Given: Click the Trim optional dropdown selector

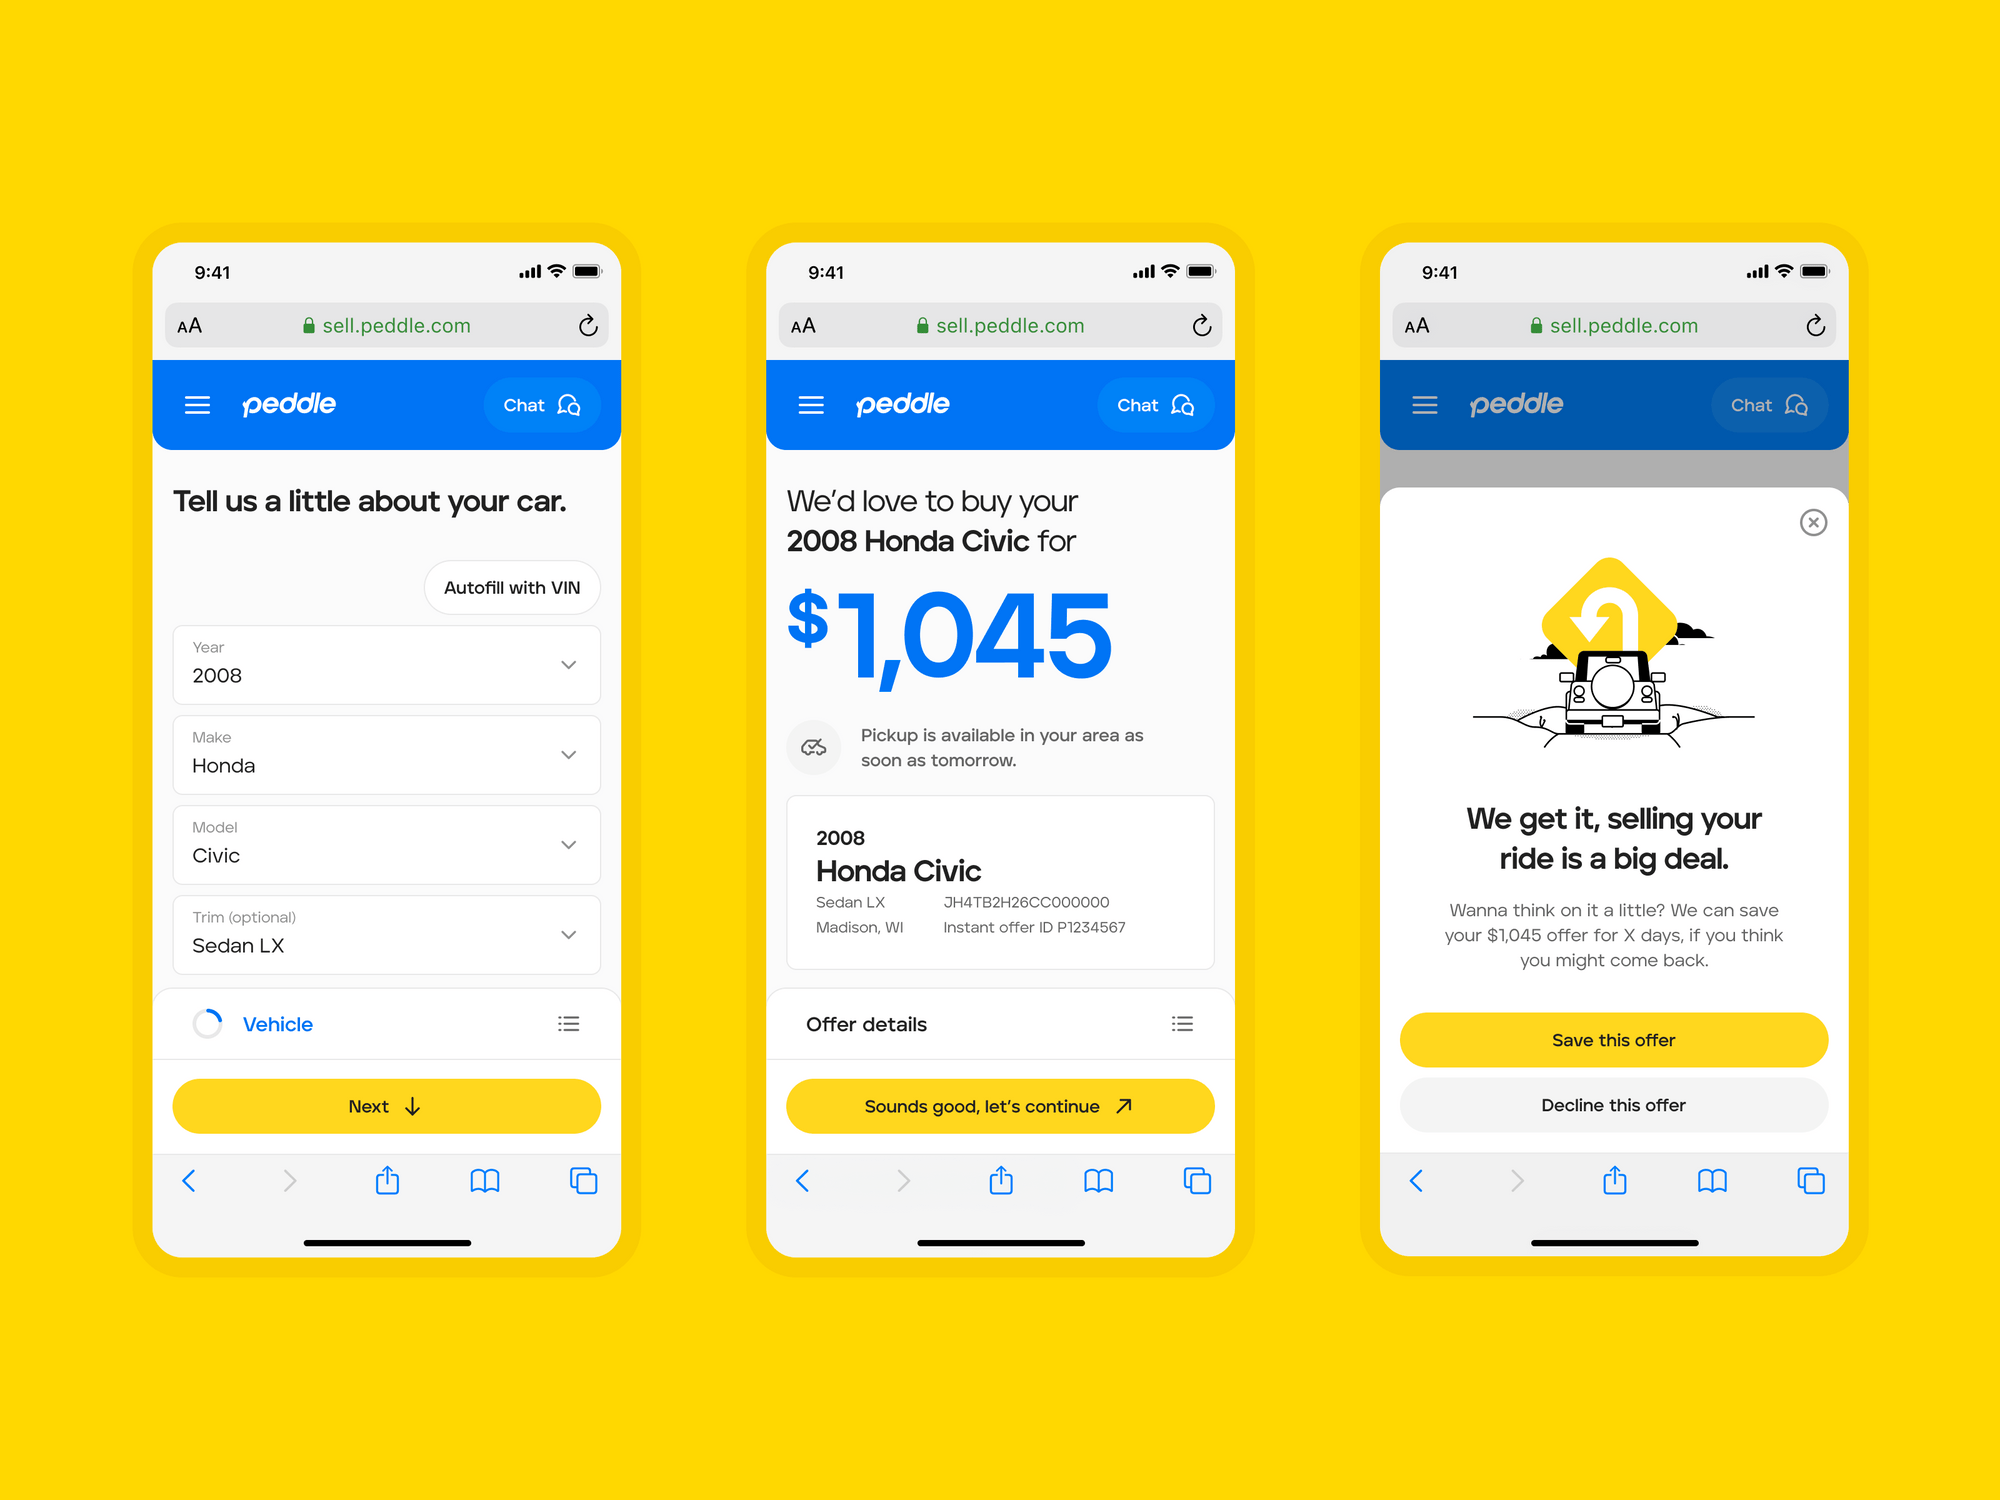Looking at the screenshot, I should [386, 934].
